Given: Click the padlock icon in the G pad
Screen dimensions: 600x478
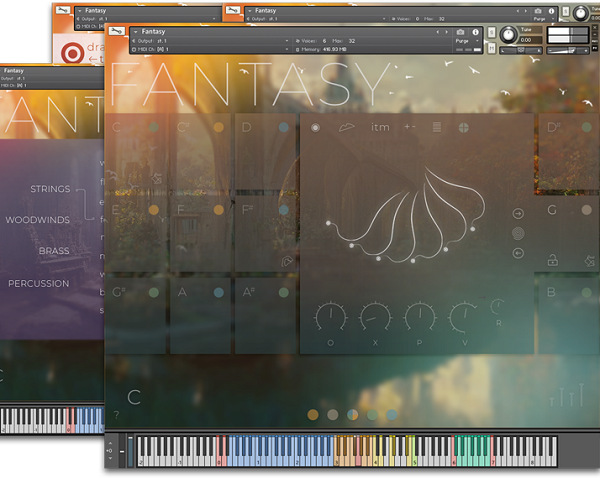Looking at the screenshot, I should click(x=553, y=260).
